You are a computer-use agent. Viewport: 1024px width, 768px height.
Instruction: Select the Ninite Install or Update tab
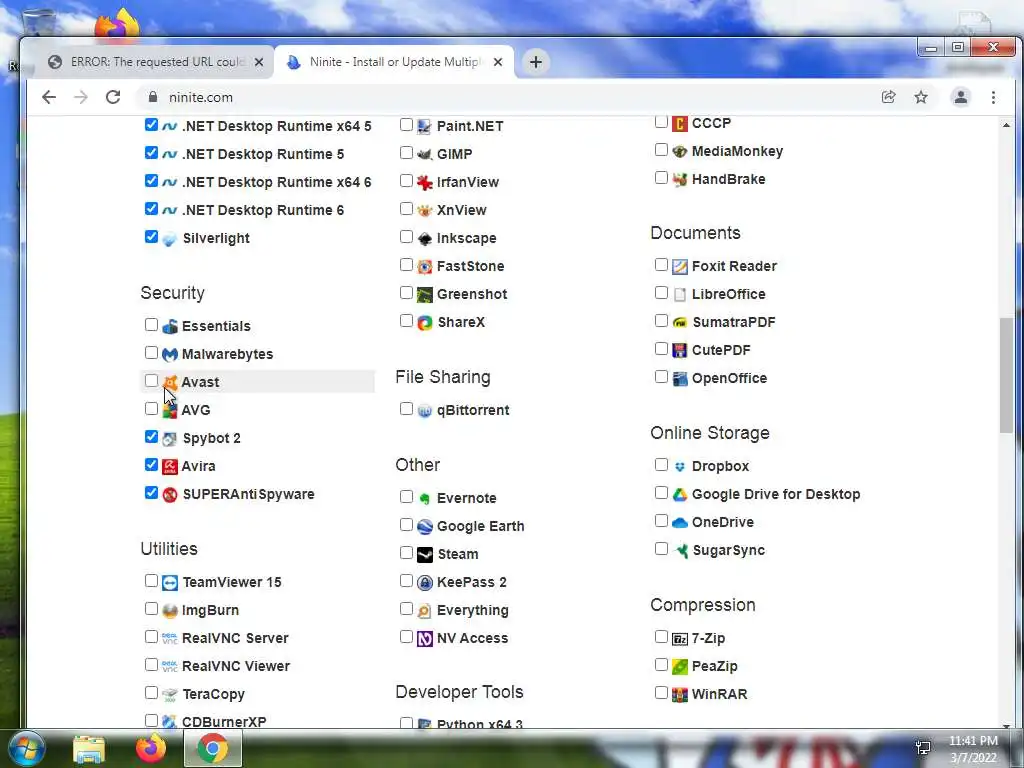(x=394, y=62)
